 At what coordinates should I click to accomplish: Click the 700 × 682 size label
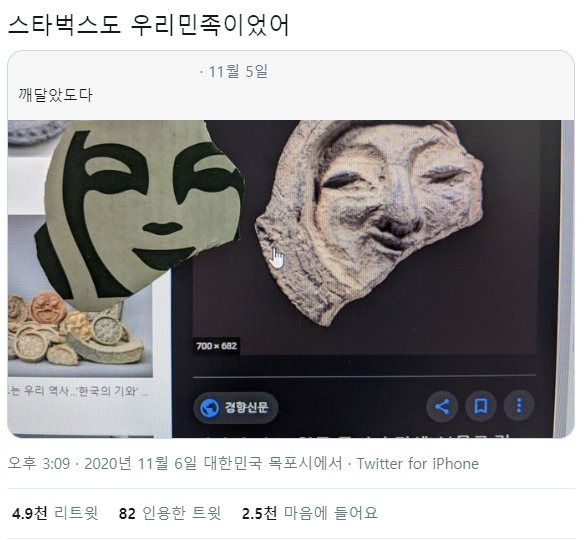coord(216,346)
